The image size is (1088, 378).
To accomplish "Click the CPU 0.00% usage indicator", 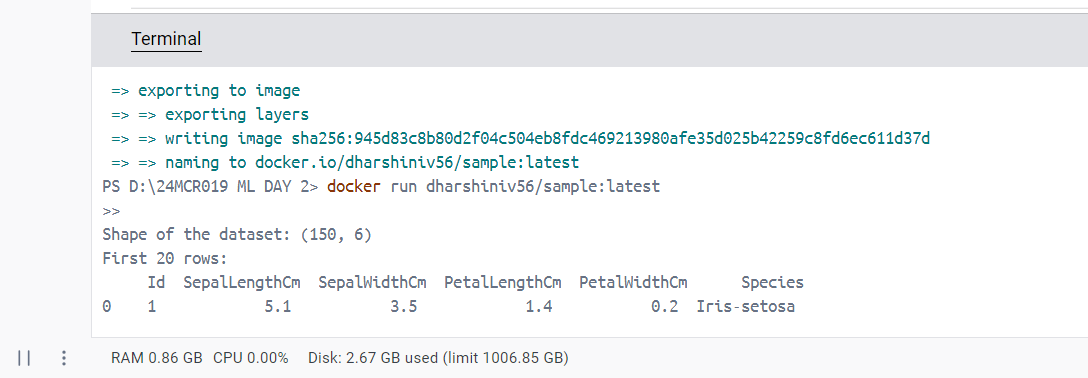I will click(x=250, y=359).
